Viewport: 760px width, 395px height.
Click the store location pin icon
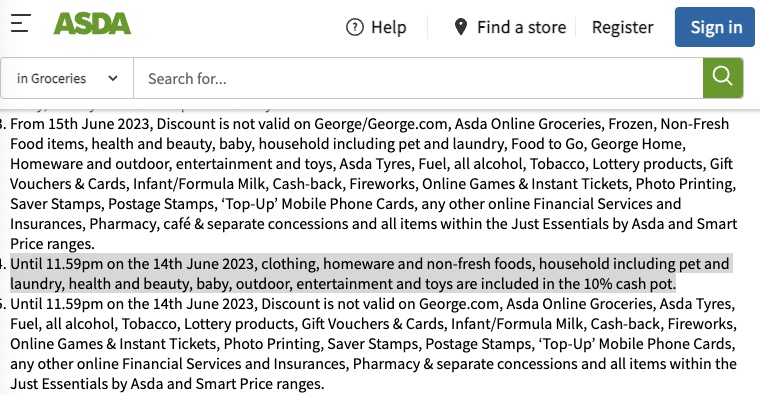click(x=460, y=27)
